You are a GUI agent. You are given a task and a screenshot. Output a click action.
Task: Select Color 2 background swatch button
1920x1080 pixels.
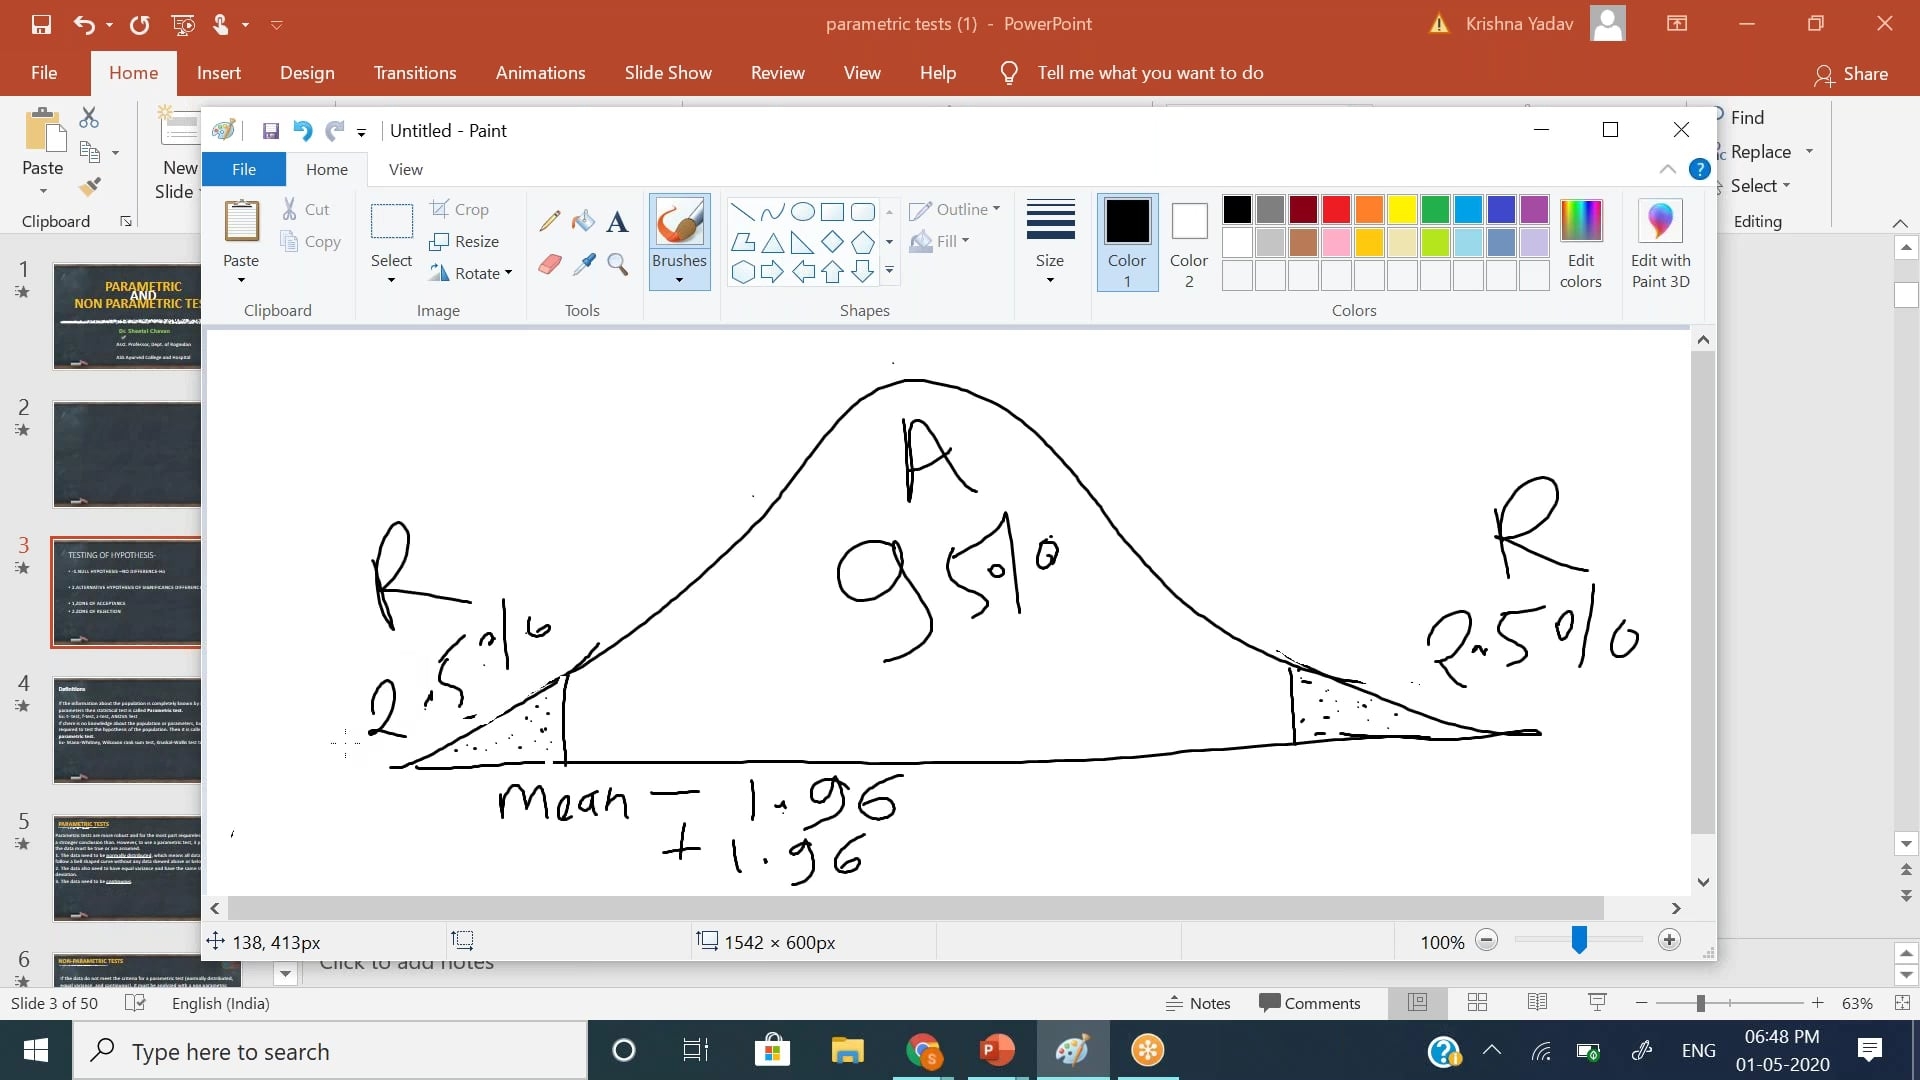pos(1189,243)
